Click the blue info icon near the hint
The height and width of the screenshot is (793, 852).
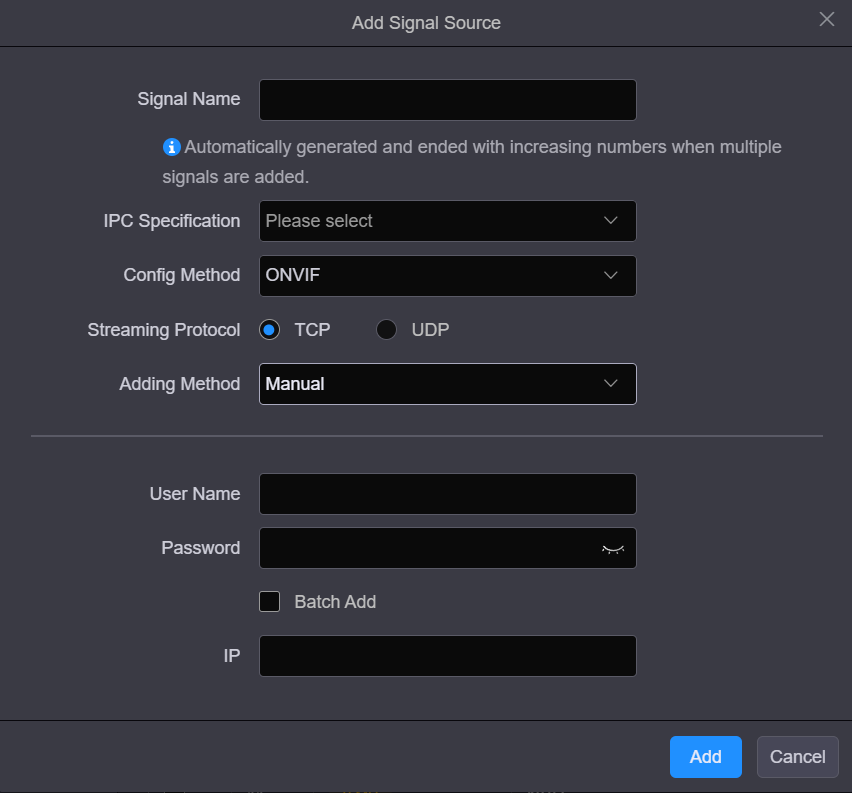[172, 147]
